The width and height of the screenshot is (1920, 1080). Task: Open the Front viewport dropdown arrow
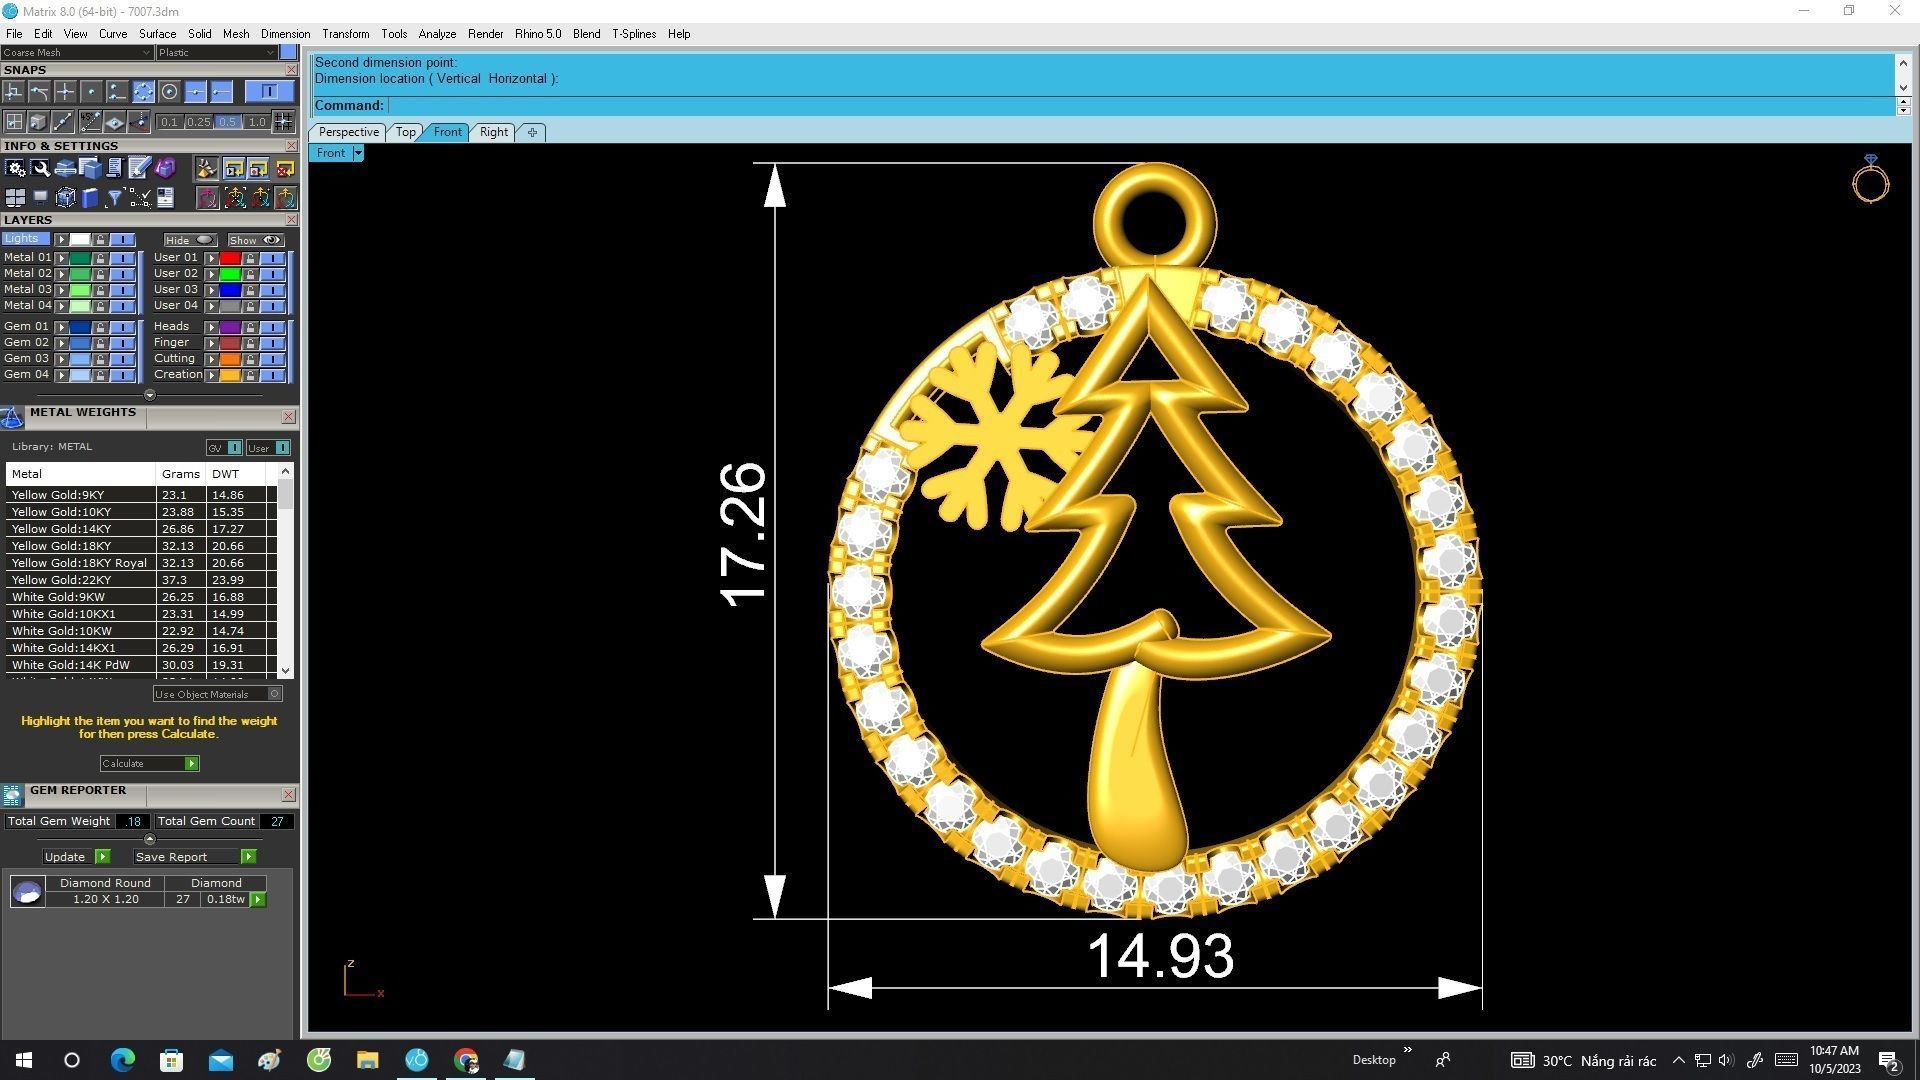point(358,153)
